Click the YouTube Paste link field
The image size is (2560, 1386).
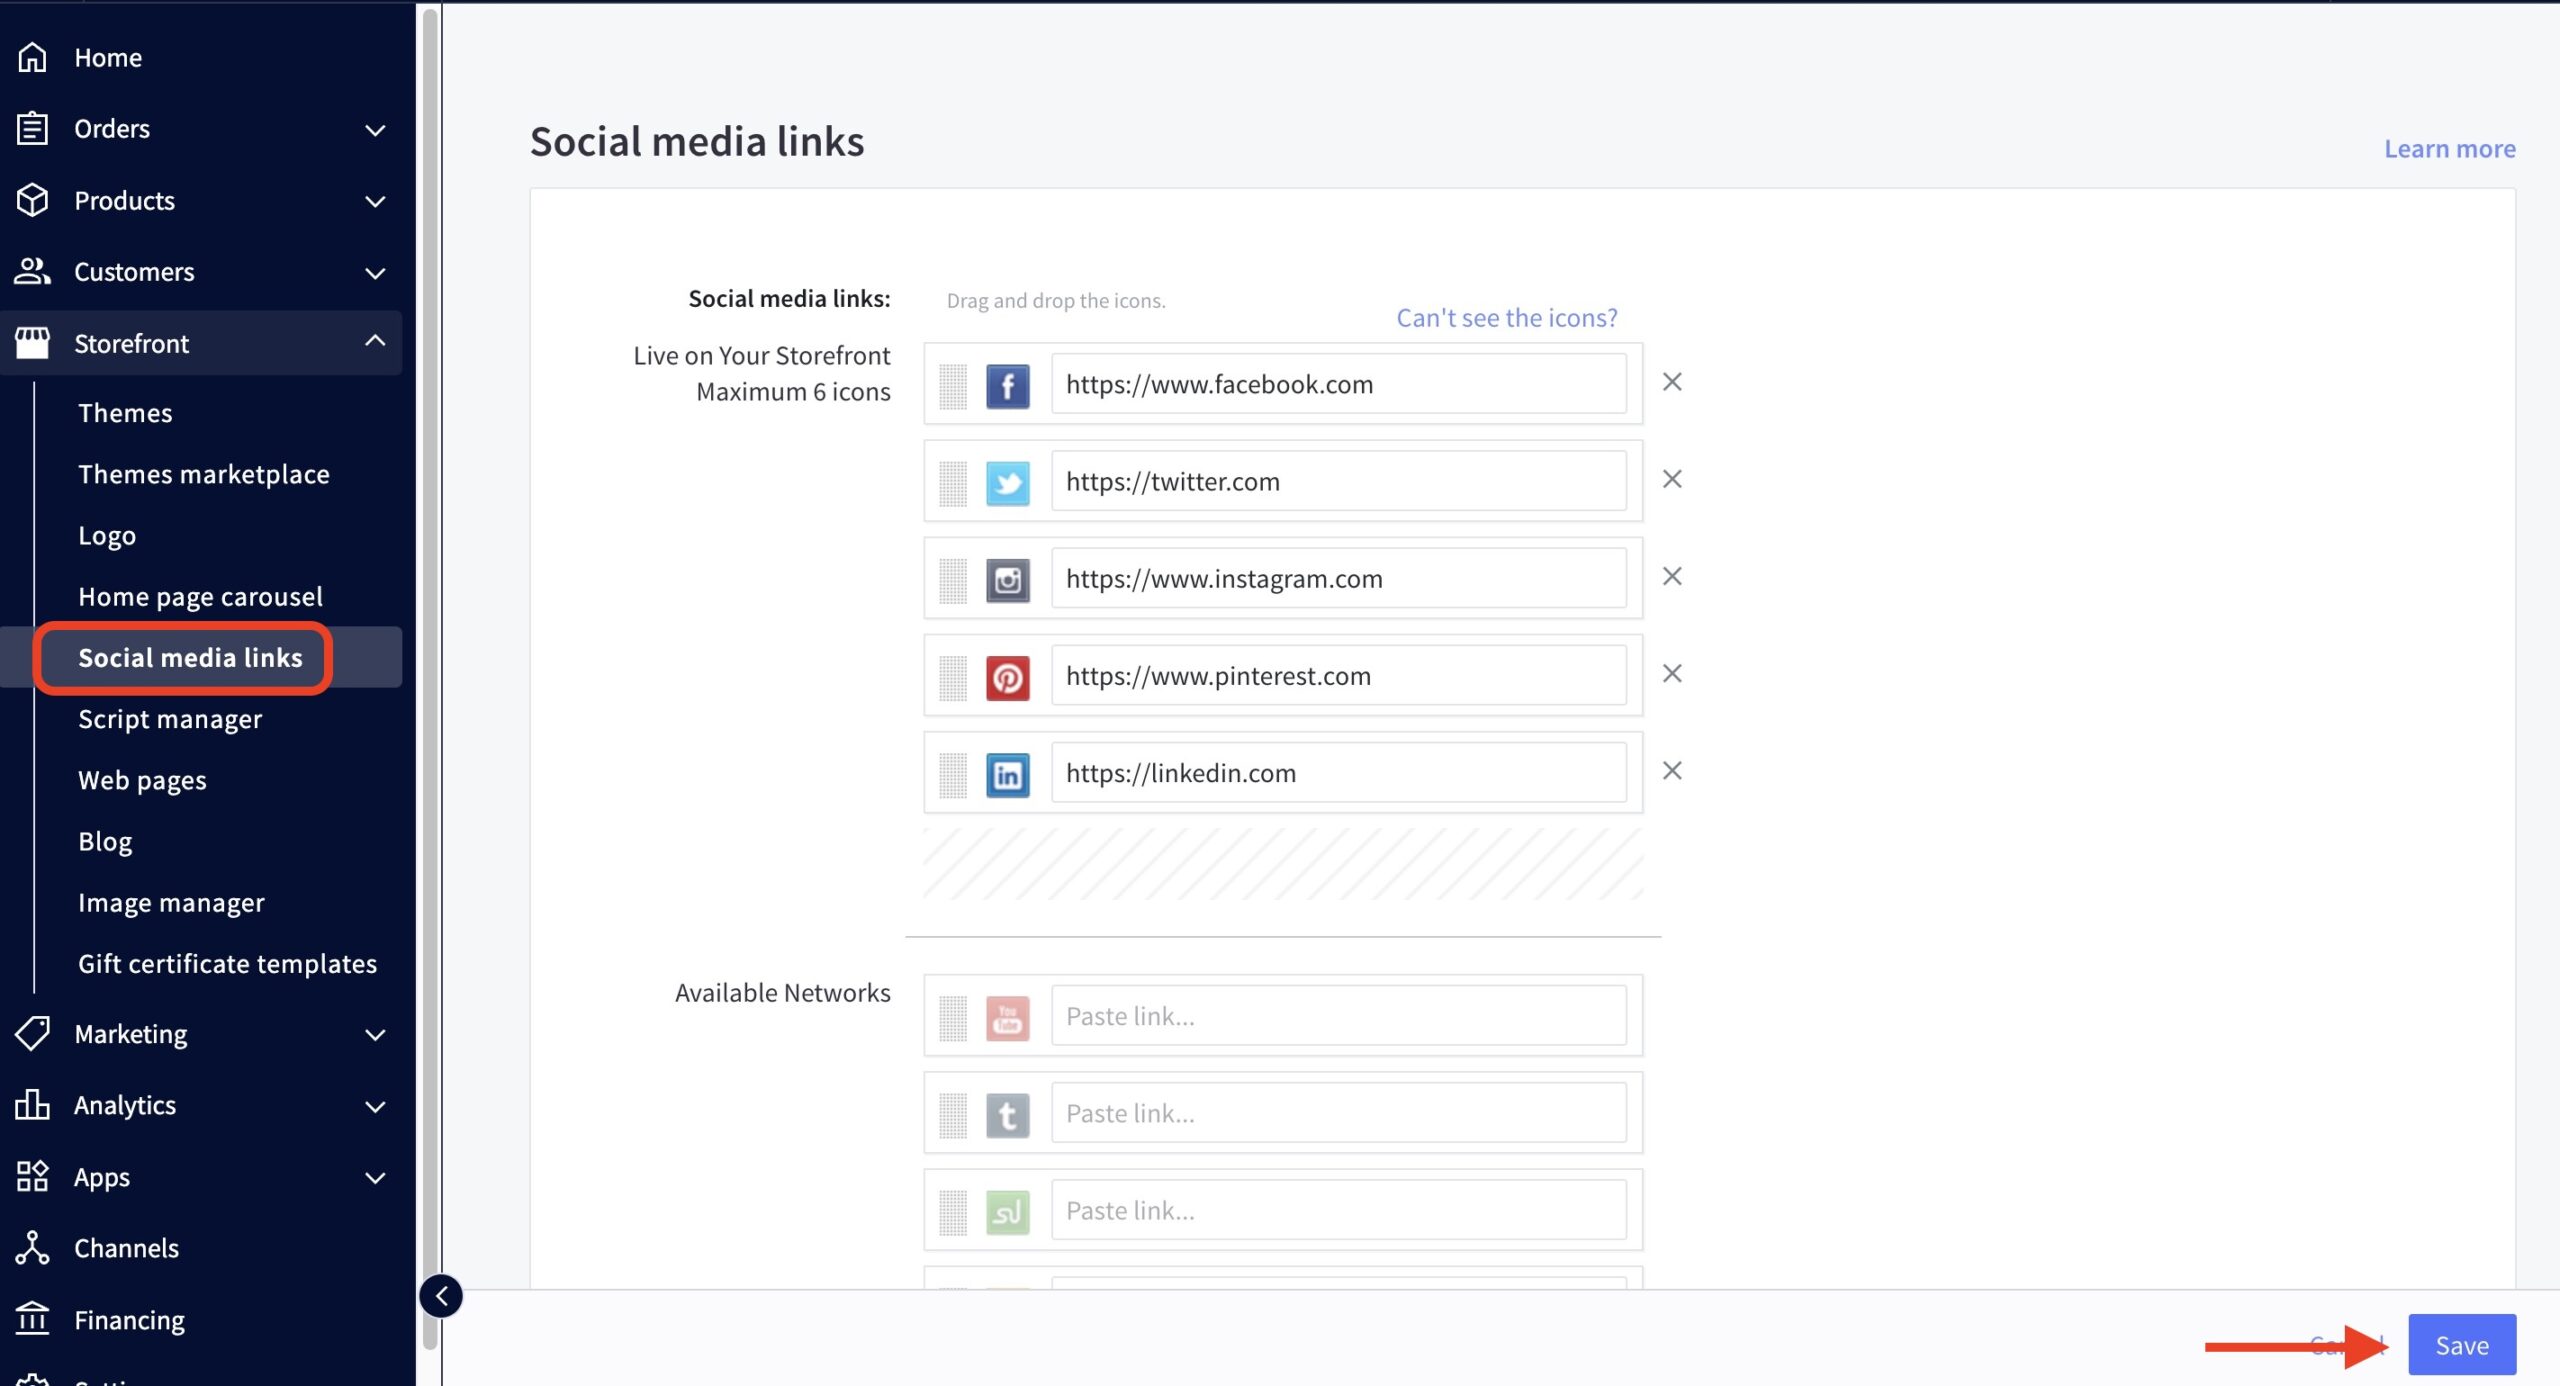pyautogui.click(x=1338, y=1016)
